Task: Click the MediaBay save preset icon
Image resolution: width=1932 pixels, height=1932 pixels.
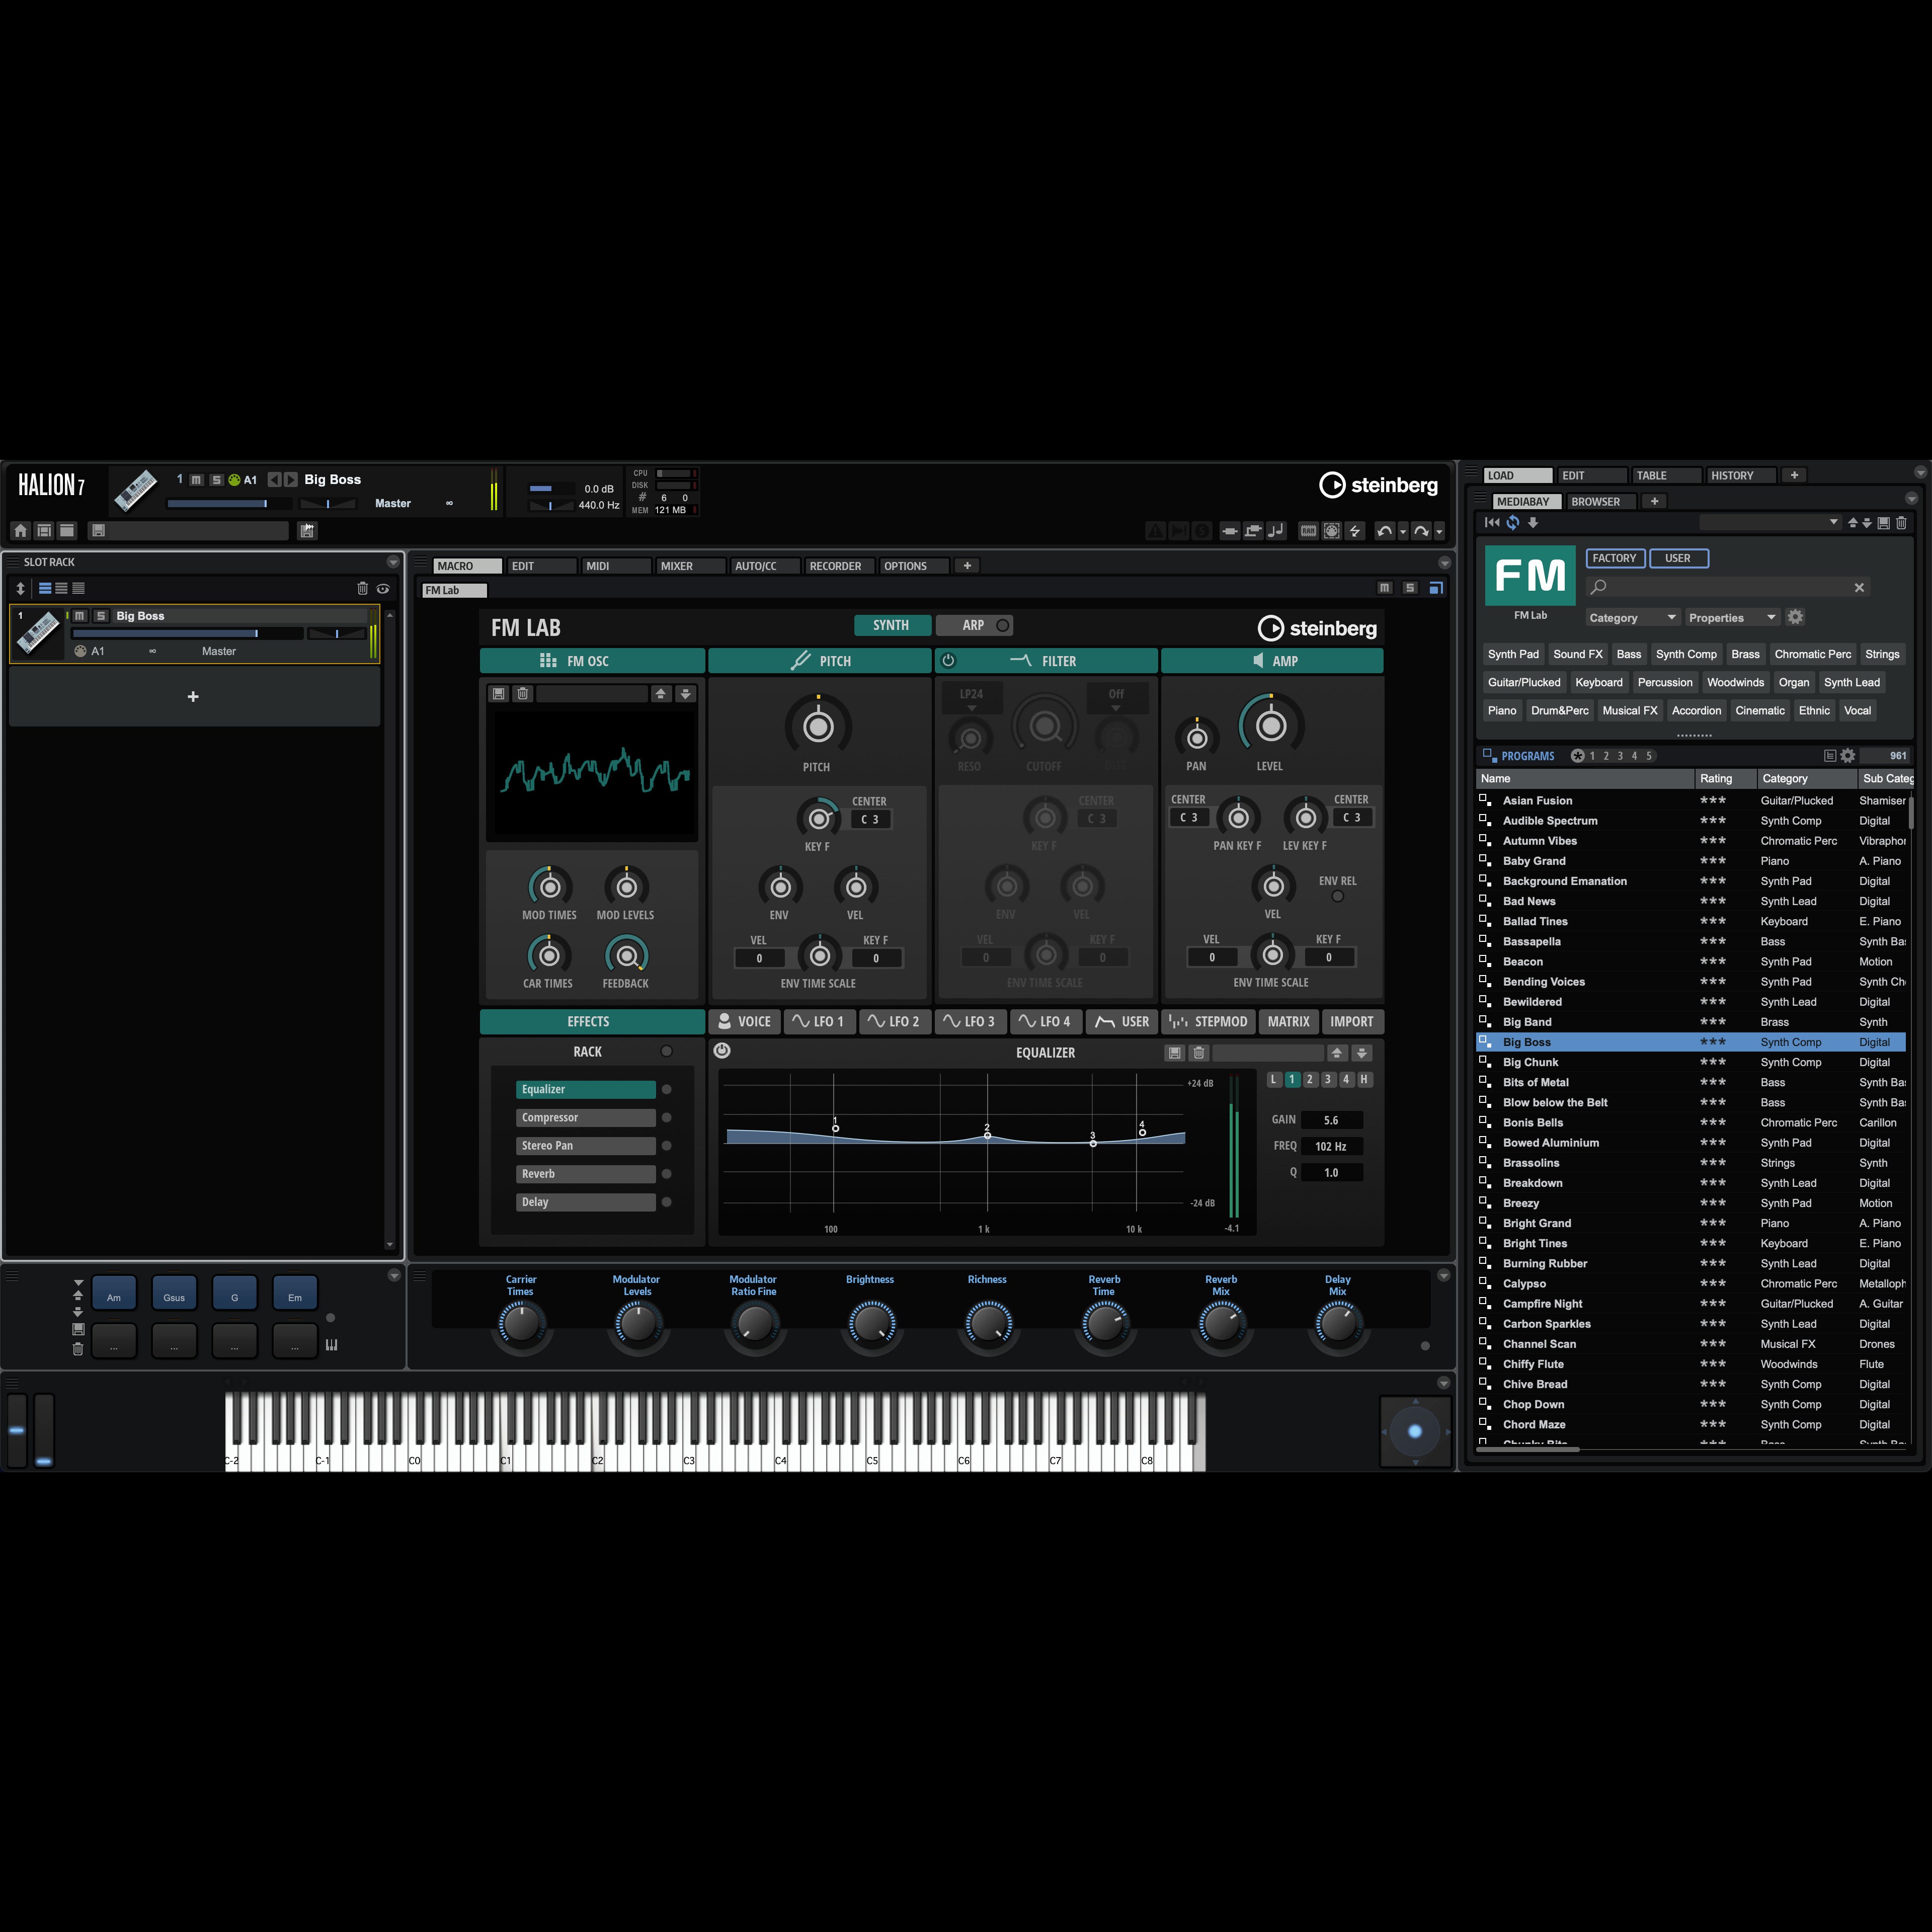Action: pos(1883,522)
